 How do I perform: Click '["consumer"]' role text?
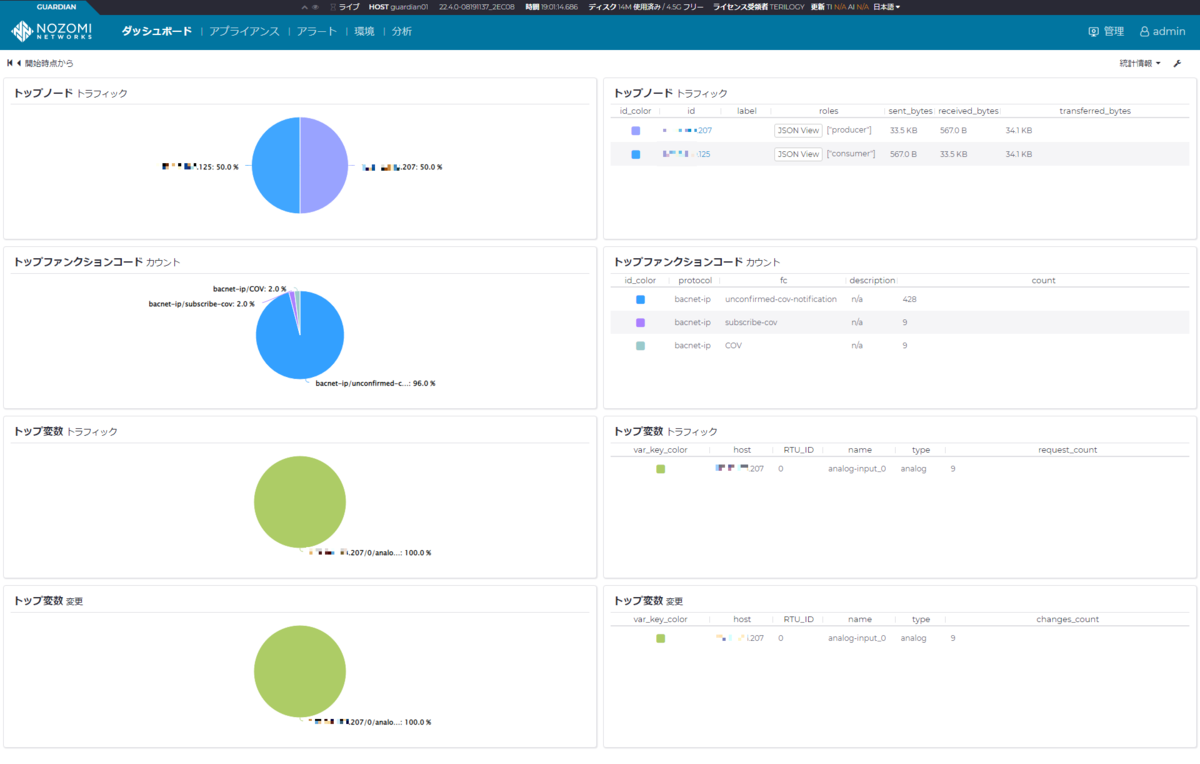click(x=851, y=154)
